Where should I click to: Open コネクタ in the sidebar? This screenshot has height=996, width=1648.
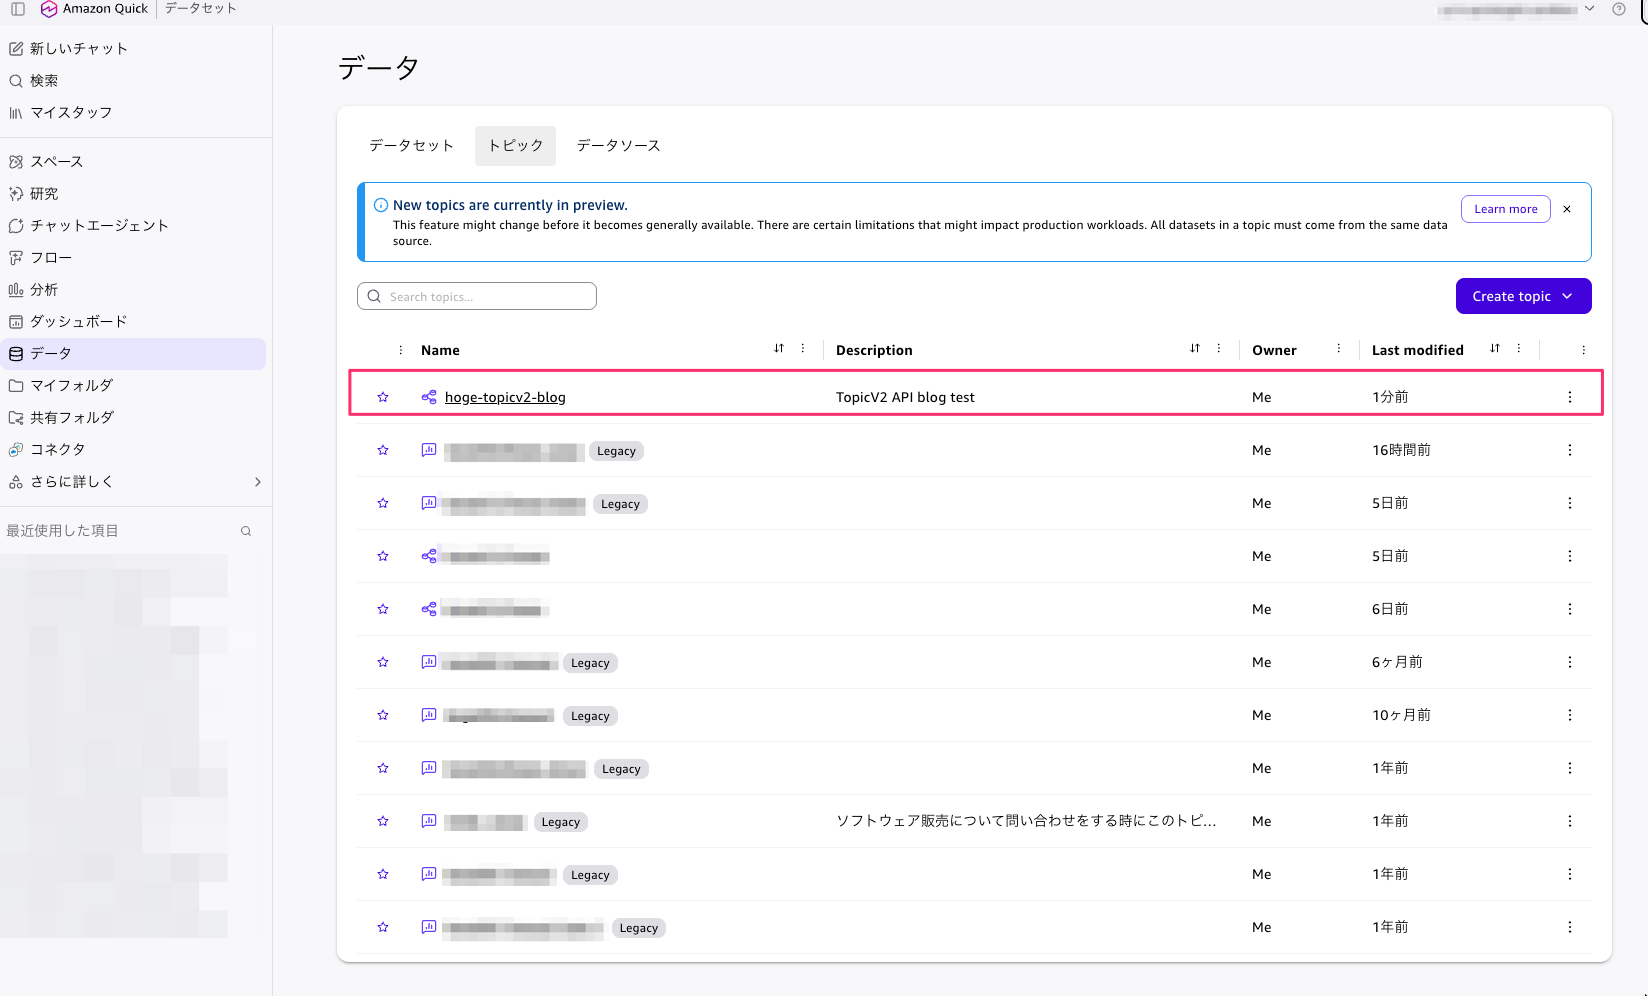(47, 449)
